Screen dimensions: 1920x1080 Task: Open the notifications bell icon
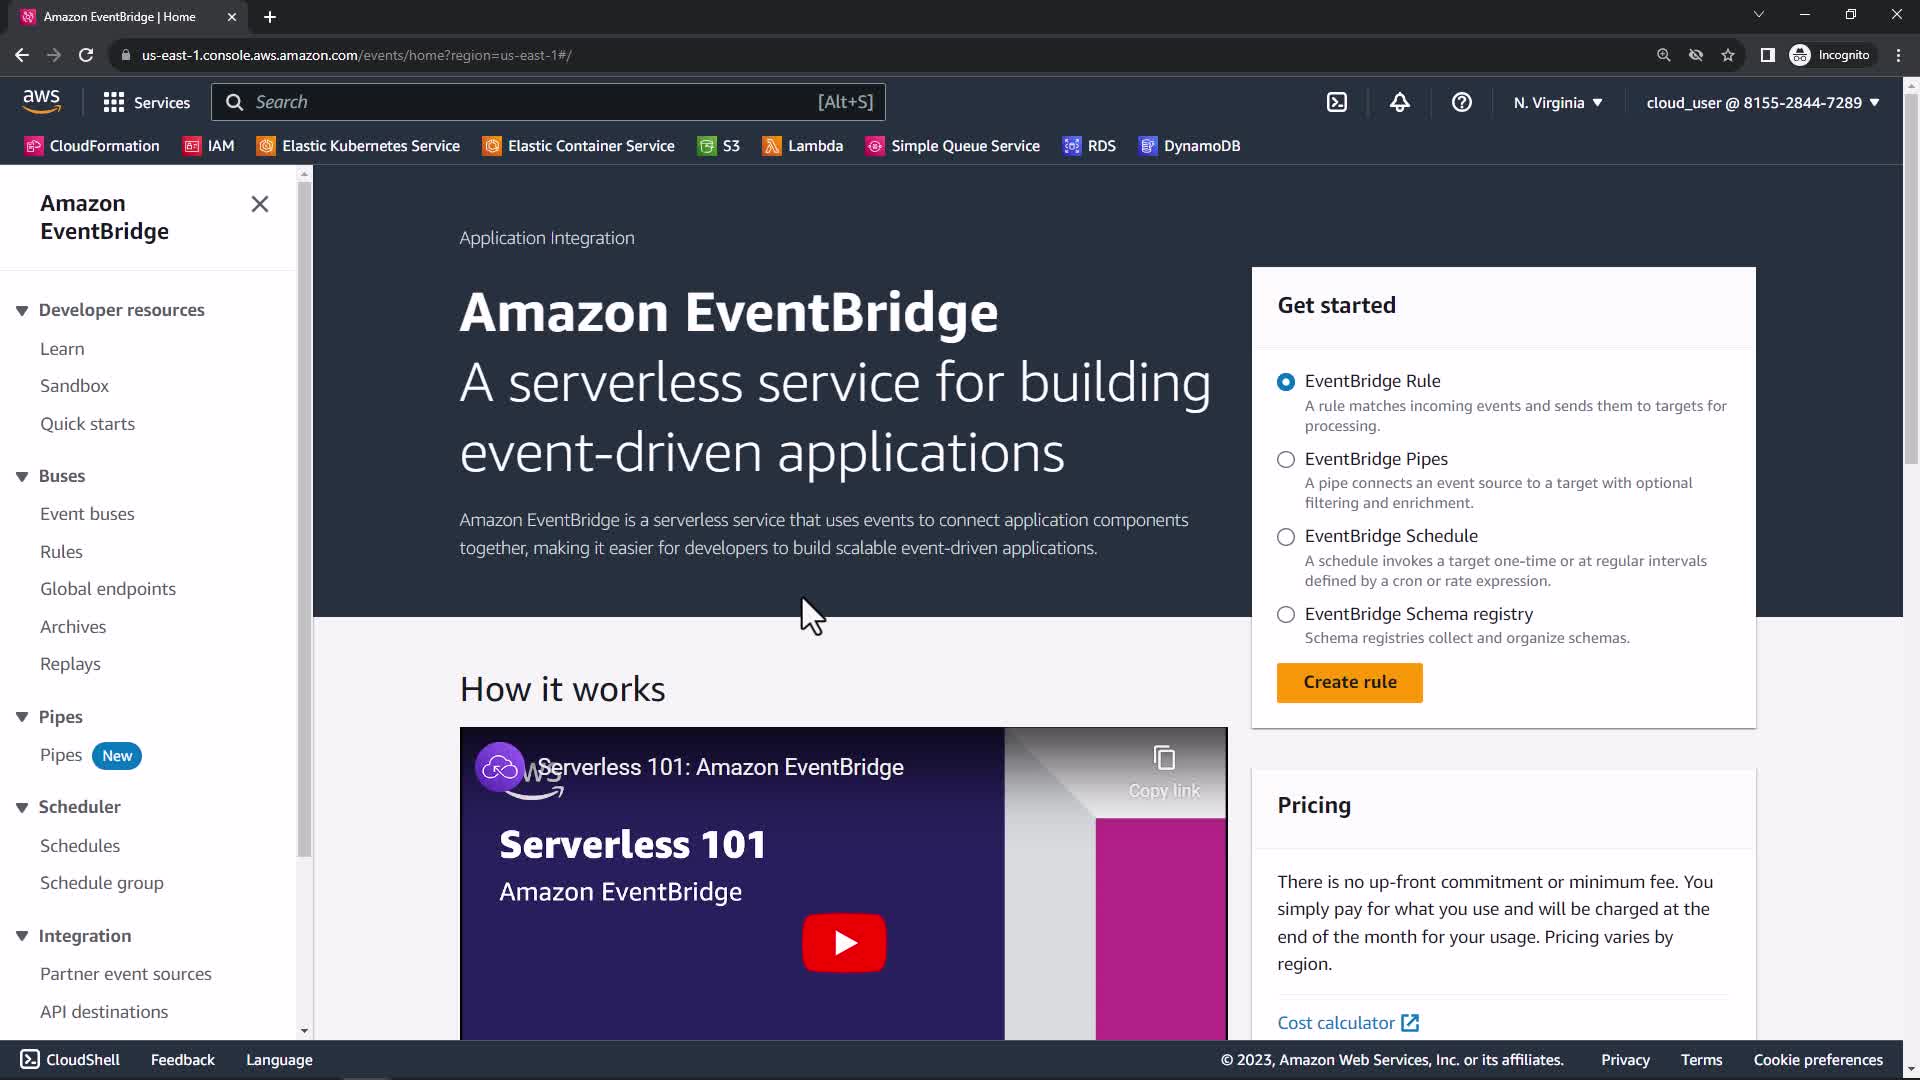pos(1399,102)
